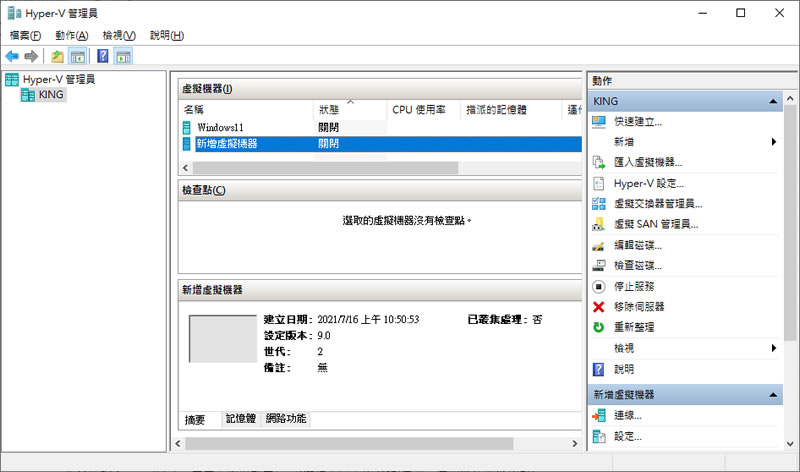Click the 虛擬 SAN 管理員 action icon
Screen dimensions: 800x472
pos(599,224)
